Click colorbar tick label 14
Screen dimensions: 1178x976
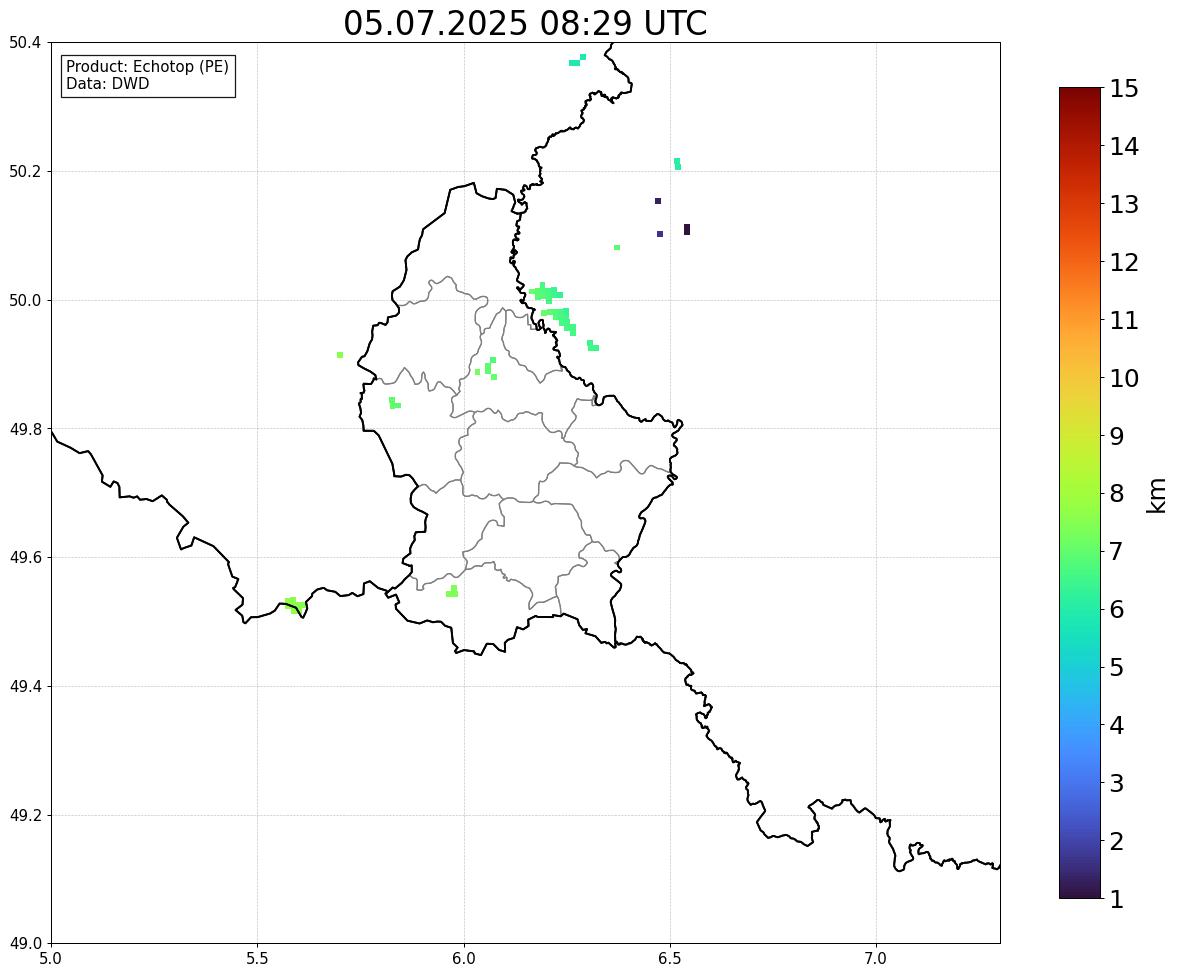coord(1124,147)
